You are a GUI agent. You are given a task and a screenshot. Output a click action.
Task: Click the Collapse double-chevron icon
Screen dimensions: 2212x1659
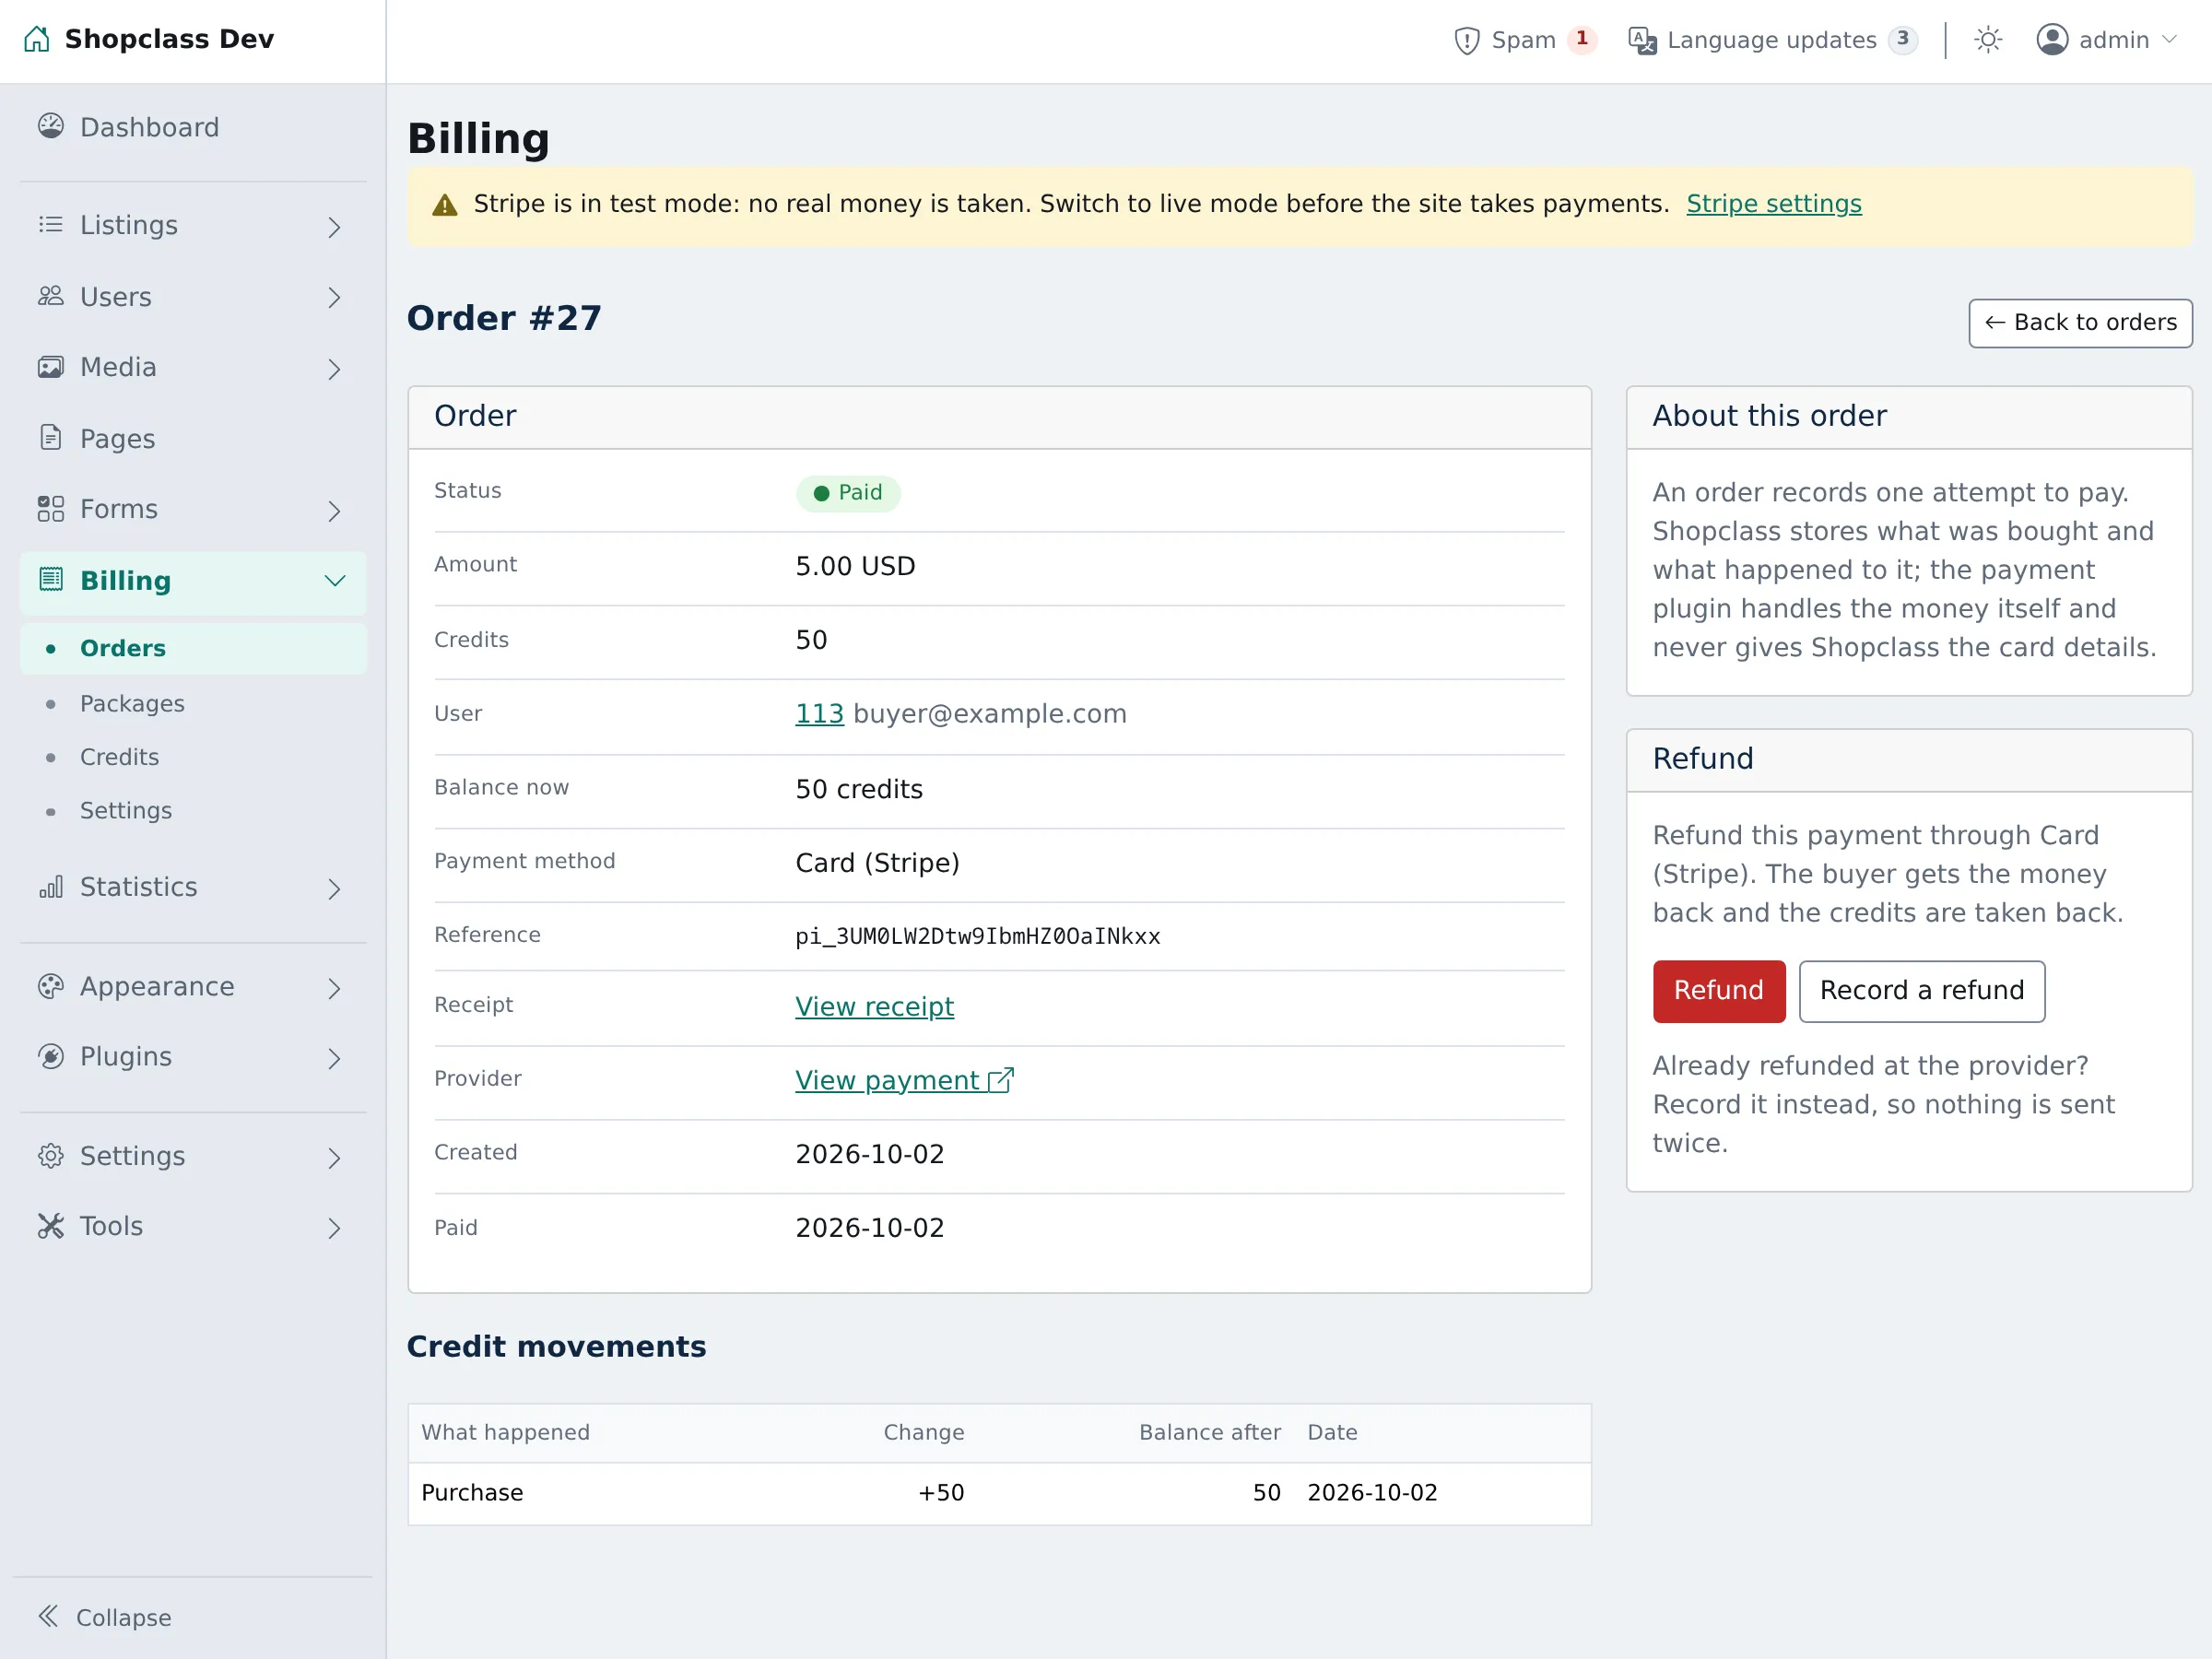(48, 1616)
